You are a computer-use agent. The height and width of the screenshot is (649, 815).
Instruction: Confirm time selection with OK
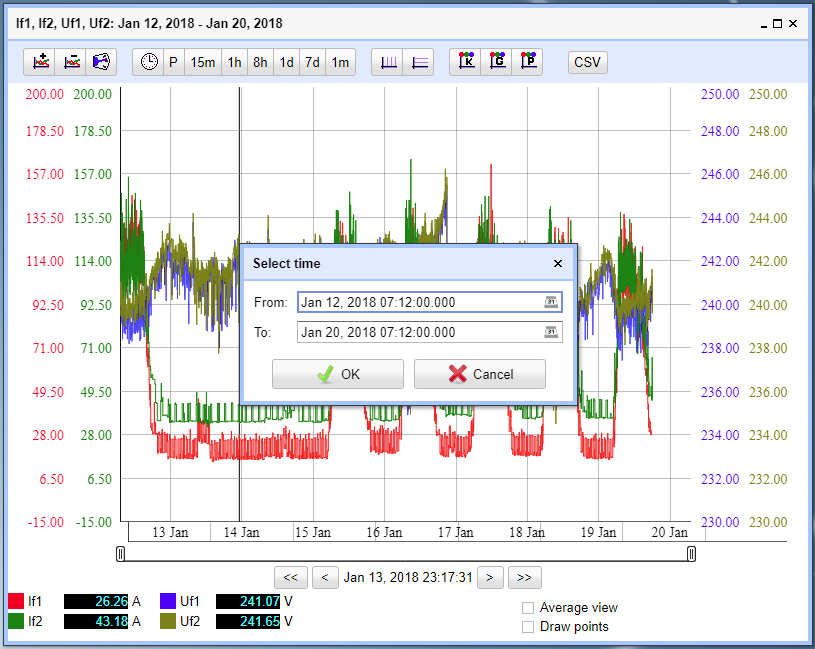338,374
